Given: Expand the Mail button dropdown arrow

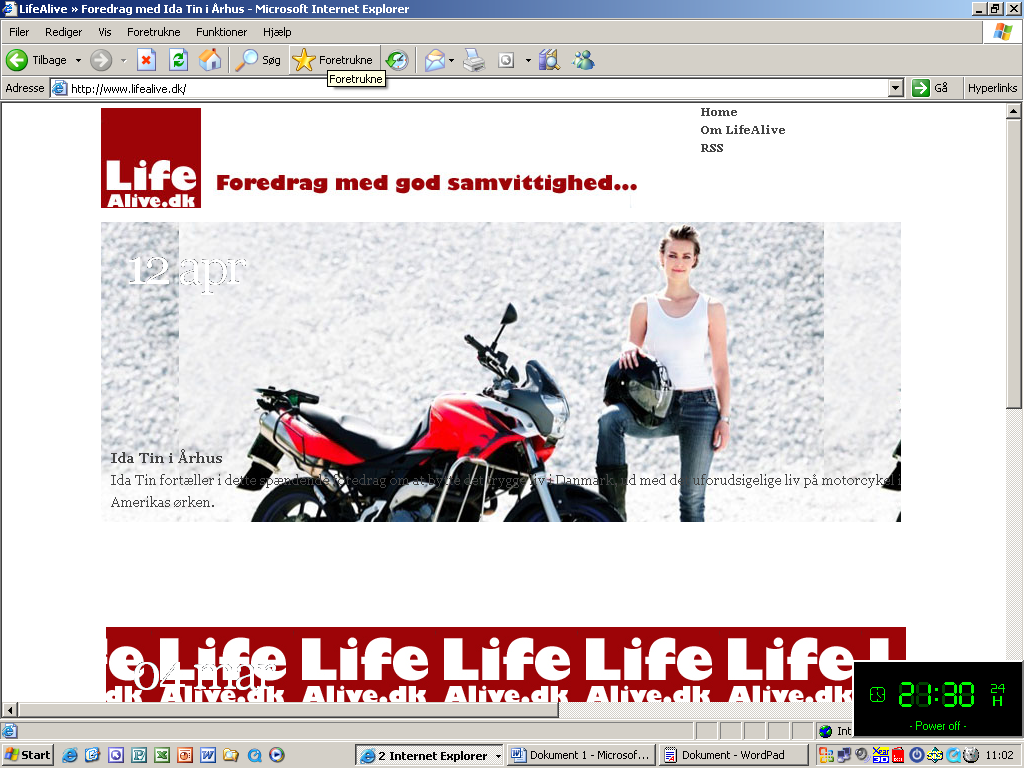Looking at the screenshot, I should click(x=452, y=60).
